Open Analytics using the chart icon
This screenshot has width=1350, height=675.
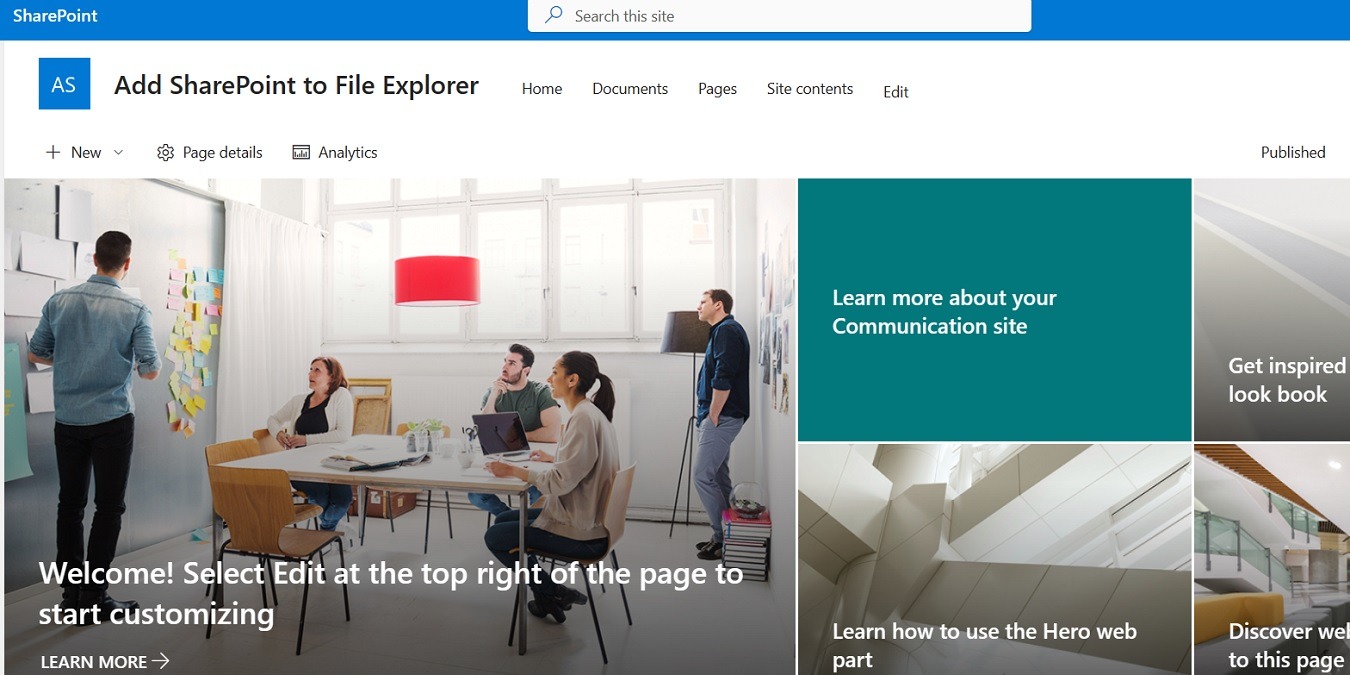point(301,151)
